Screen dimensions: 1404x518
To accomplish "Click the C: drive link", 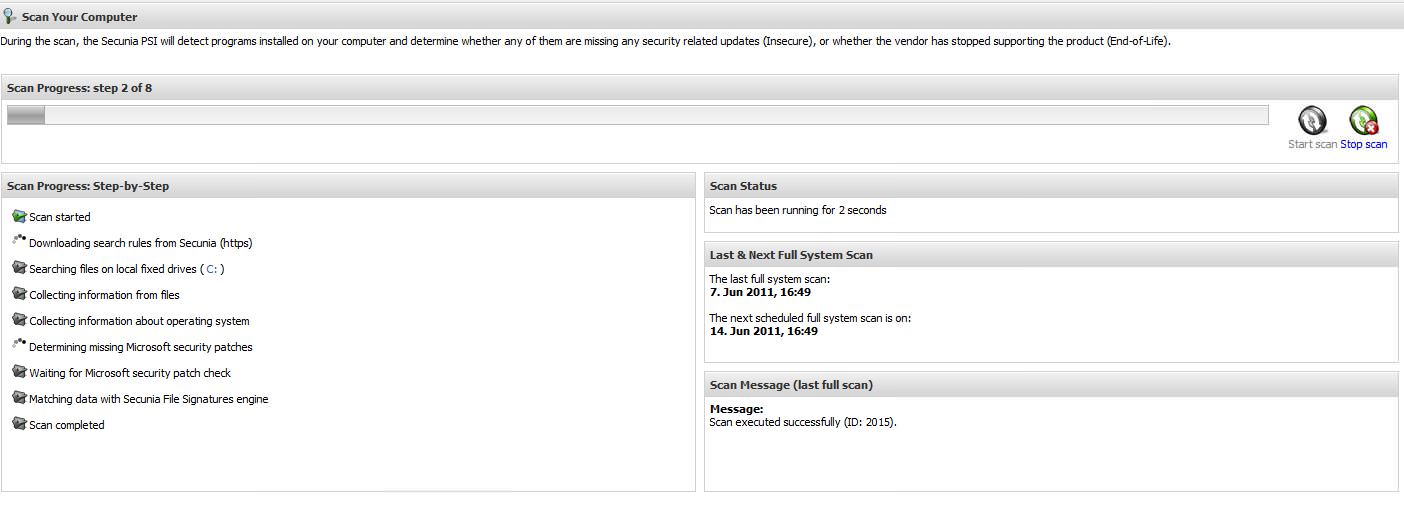I will 212,269.
